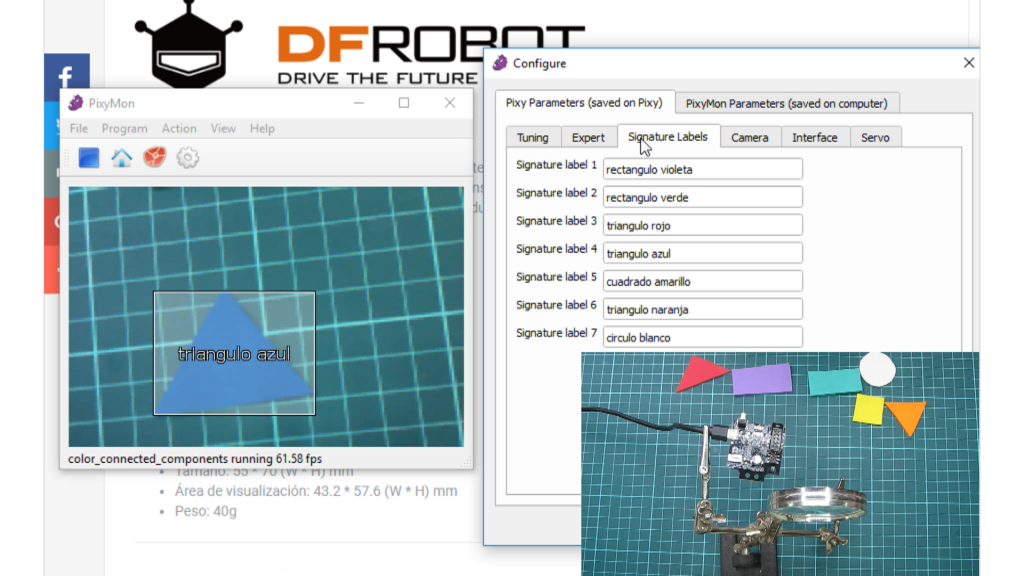Switch to the Expert tab
This screenshot has height=576, width=1024.
click(x=588, y=138)
